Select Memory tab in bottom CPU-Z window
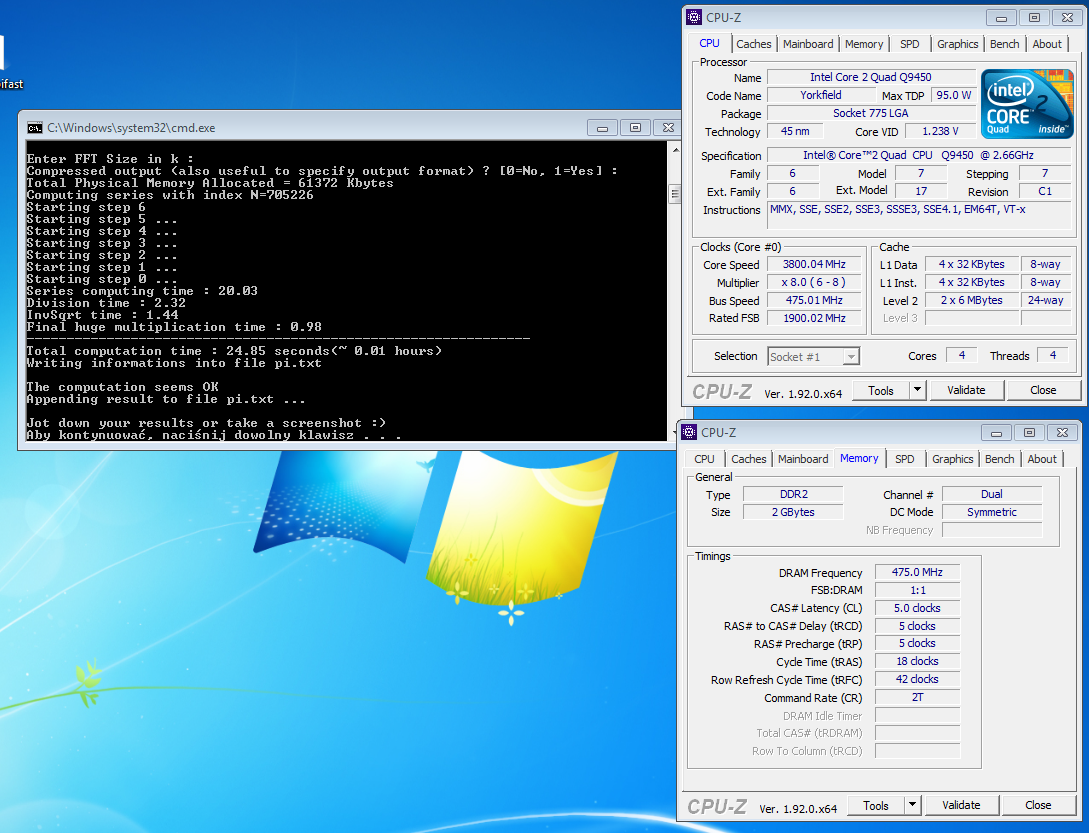The height and width of the screenshot is (833, 1089). (859, 459)
